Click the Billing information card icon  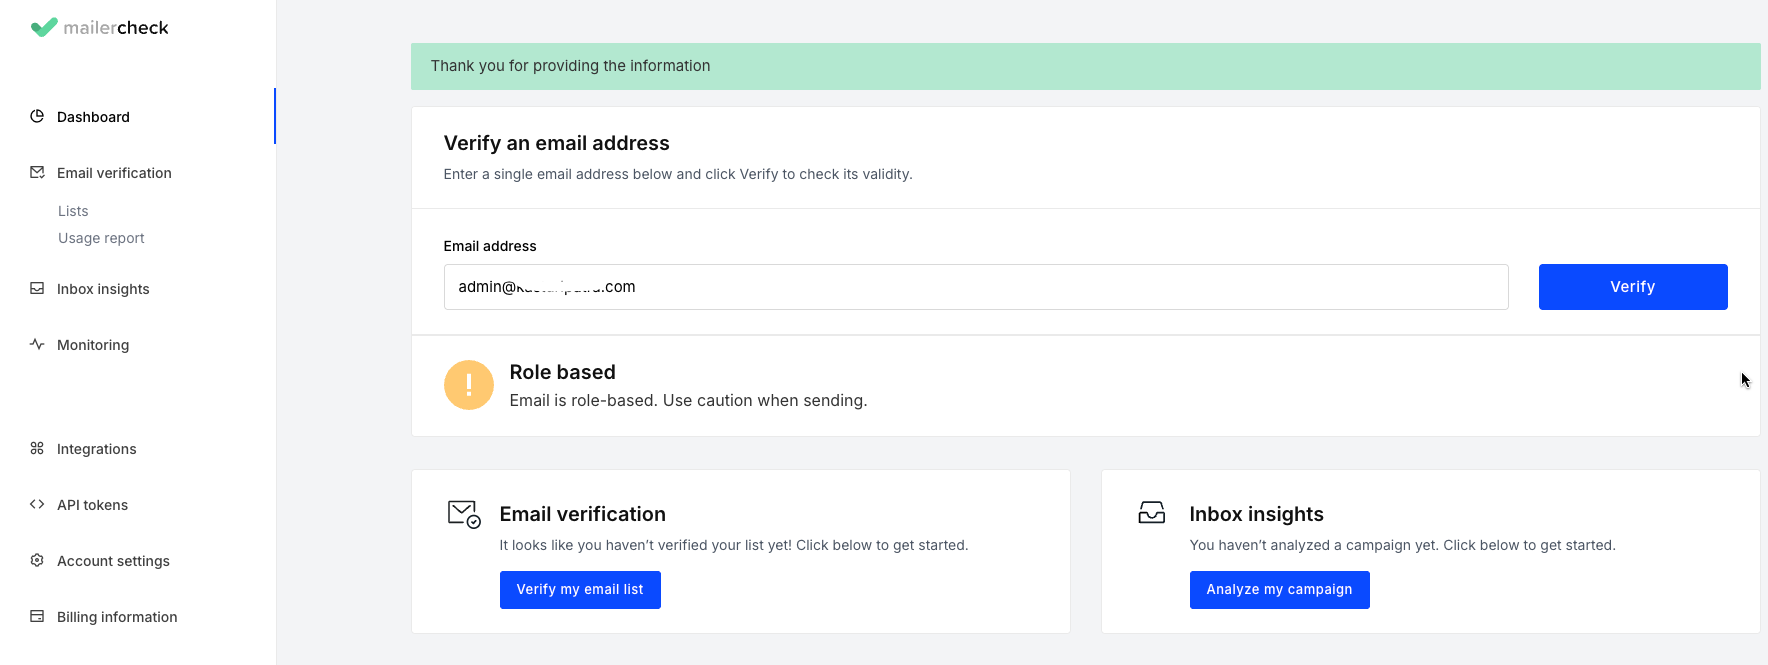37,616
